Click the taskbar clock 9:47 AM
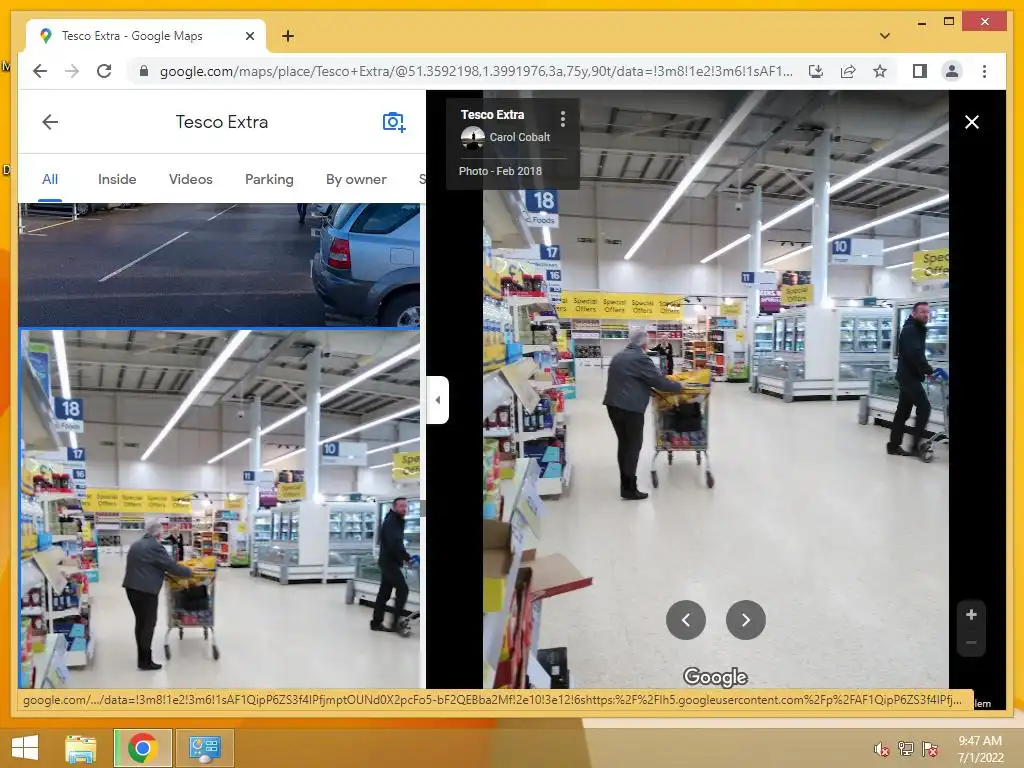Screen dimensions: 1024x768 tap(980, 741)
